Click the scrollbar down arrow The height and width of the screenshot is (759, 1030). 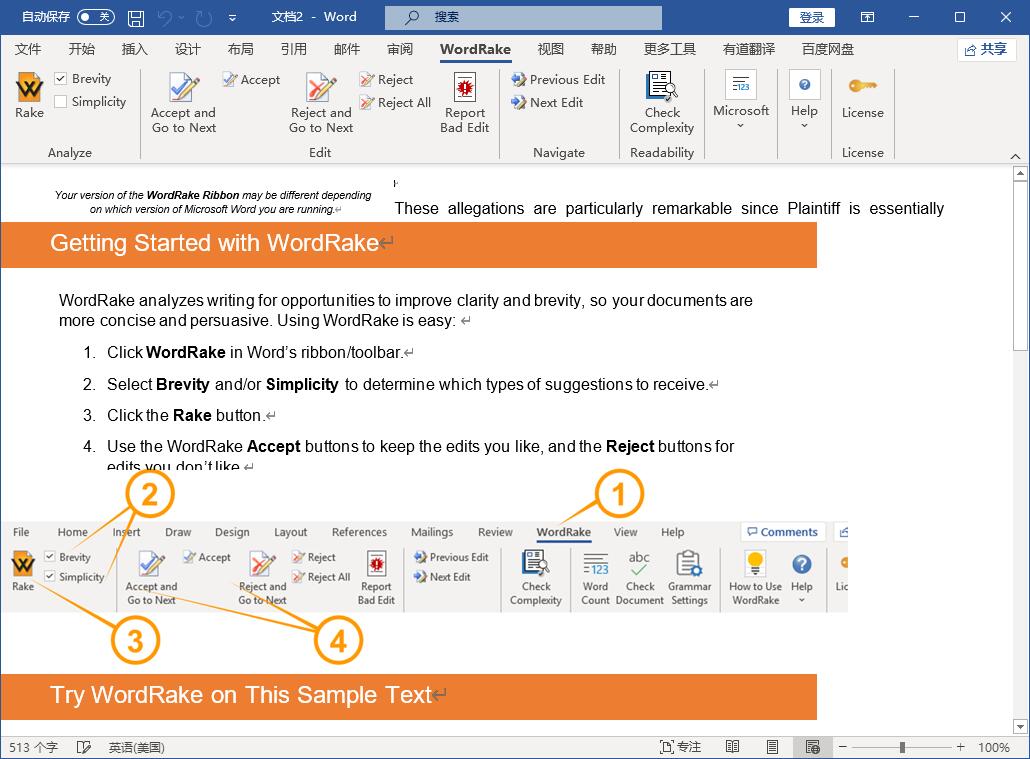point(1019,727)
